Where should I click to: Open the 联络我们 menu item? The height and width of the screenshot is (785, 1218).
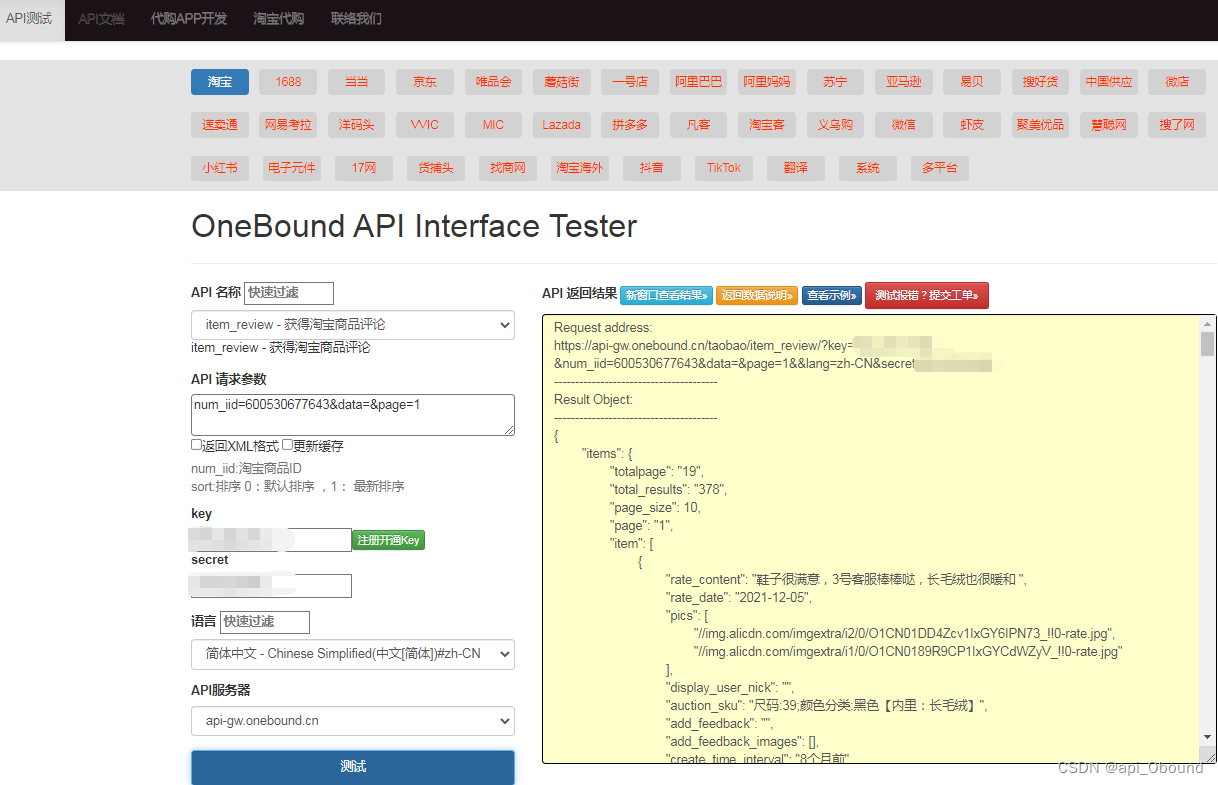(x=356, y=19)
